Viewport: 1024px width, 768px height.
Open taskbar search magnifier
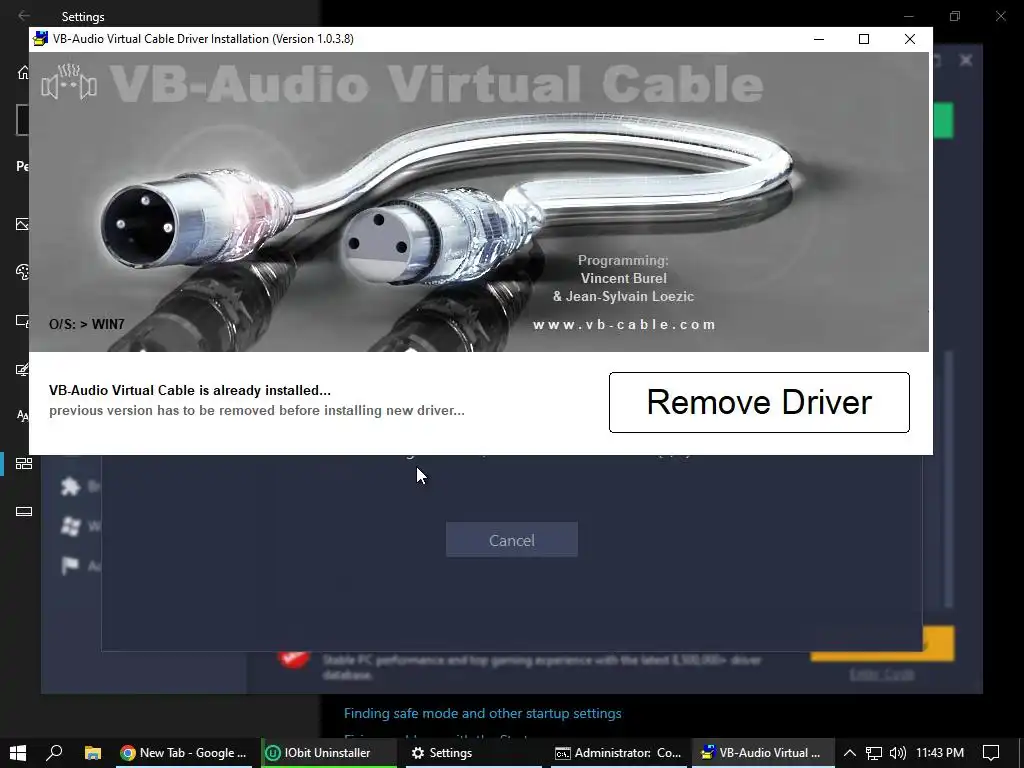(54, 752)
